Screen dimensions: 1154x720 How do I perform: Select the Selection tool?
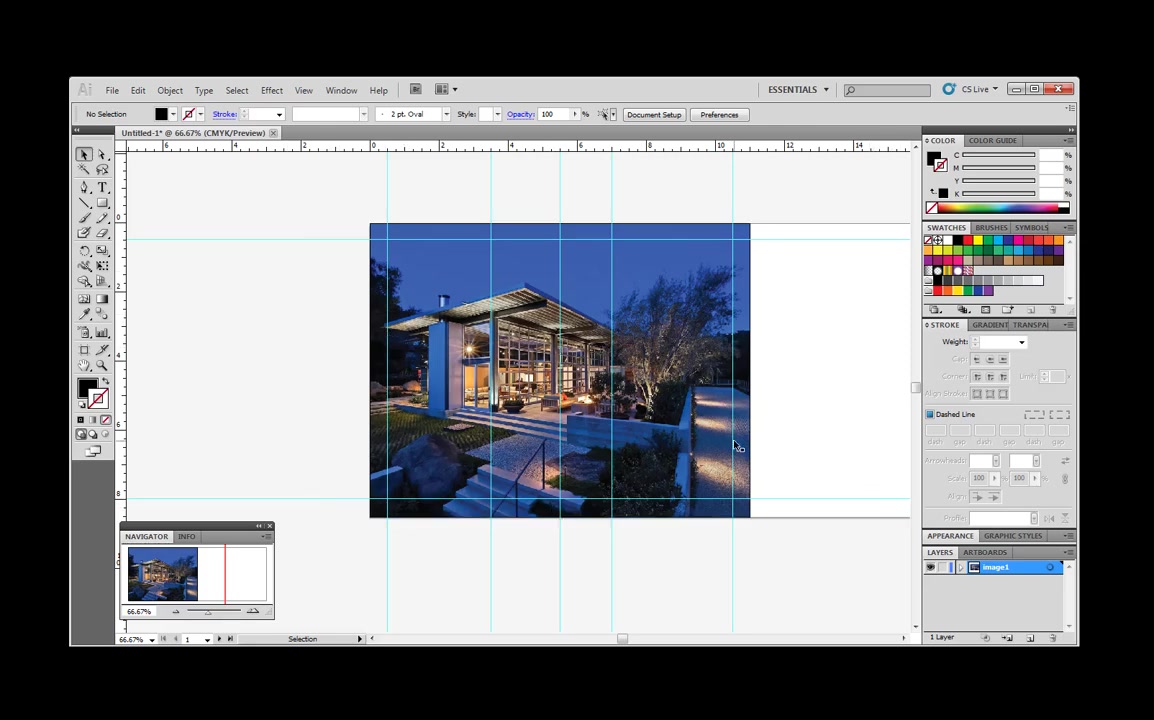click(x=84, y=153)
